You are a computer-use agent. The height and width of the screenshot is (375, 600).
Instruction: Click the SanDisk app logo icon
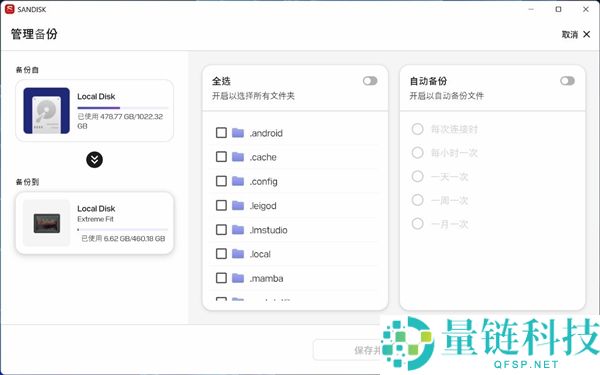click(10, 9)
